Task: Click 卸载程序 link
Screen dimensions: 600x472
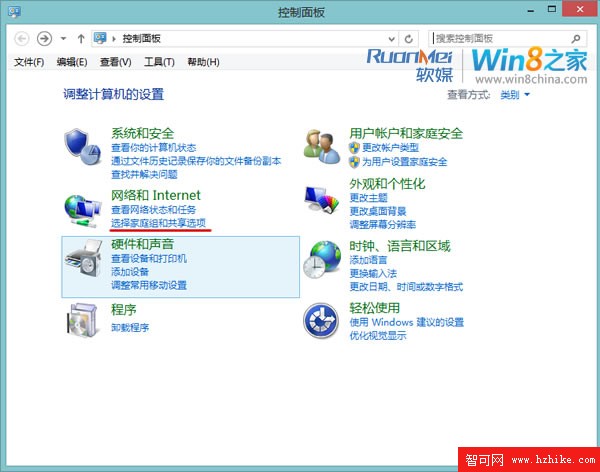Action: 130,328
